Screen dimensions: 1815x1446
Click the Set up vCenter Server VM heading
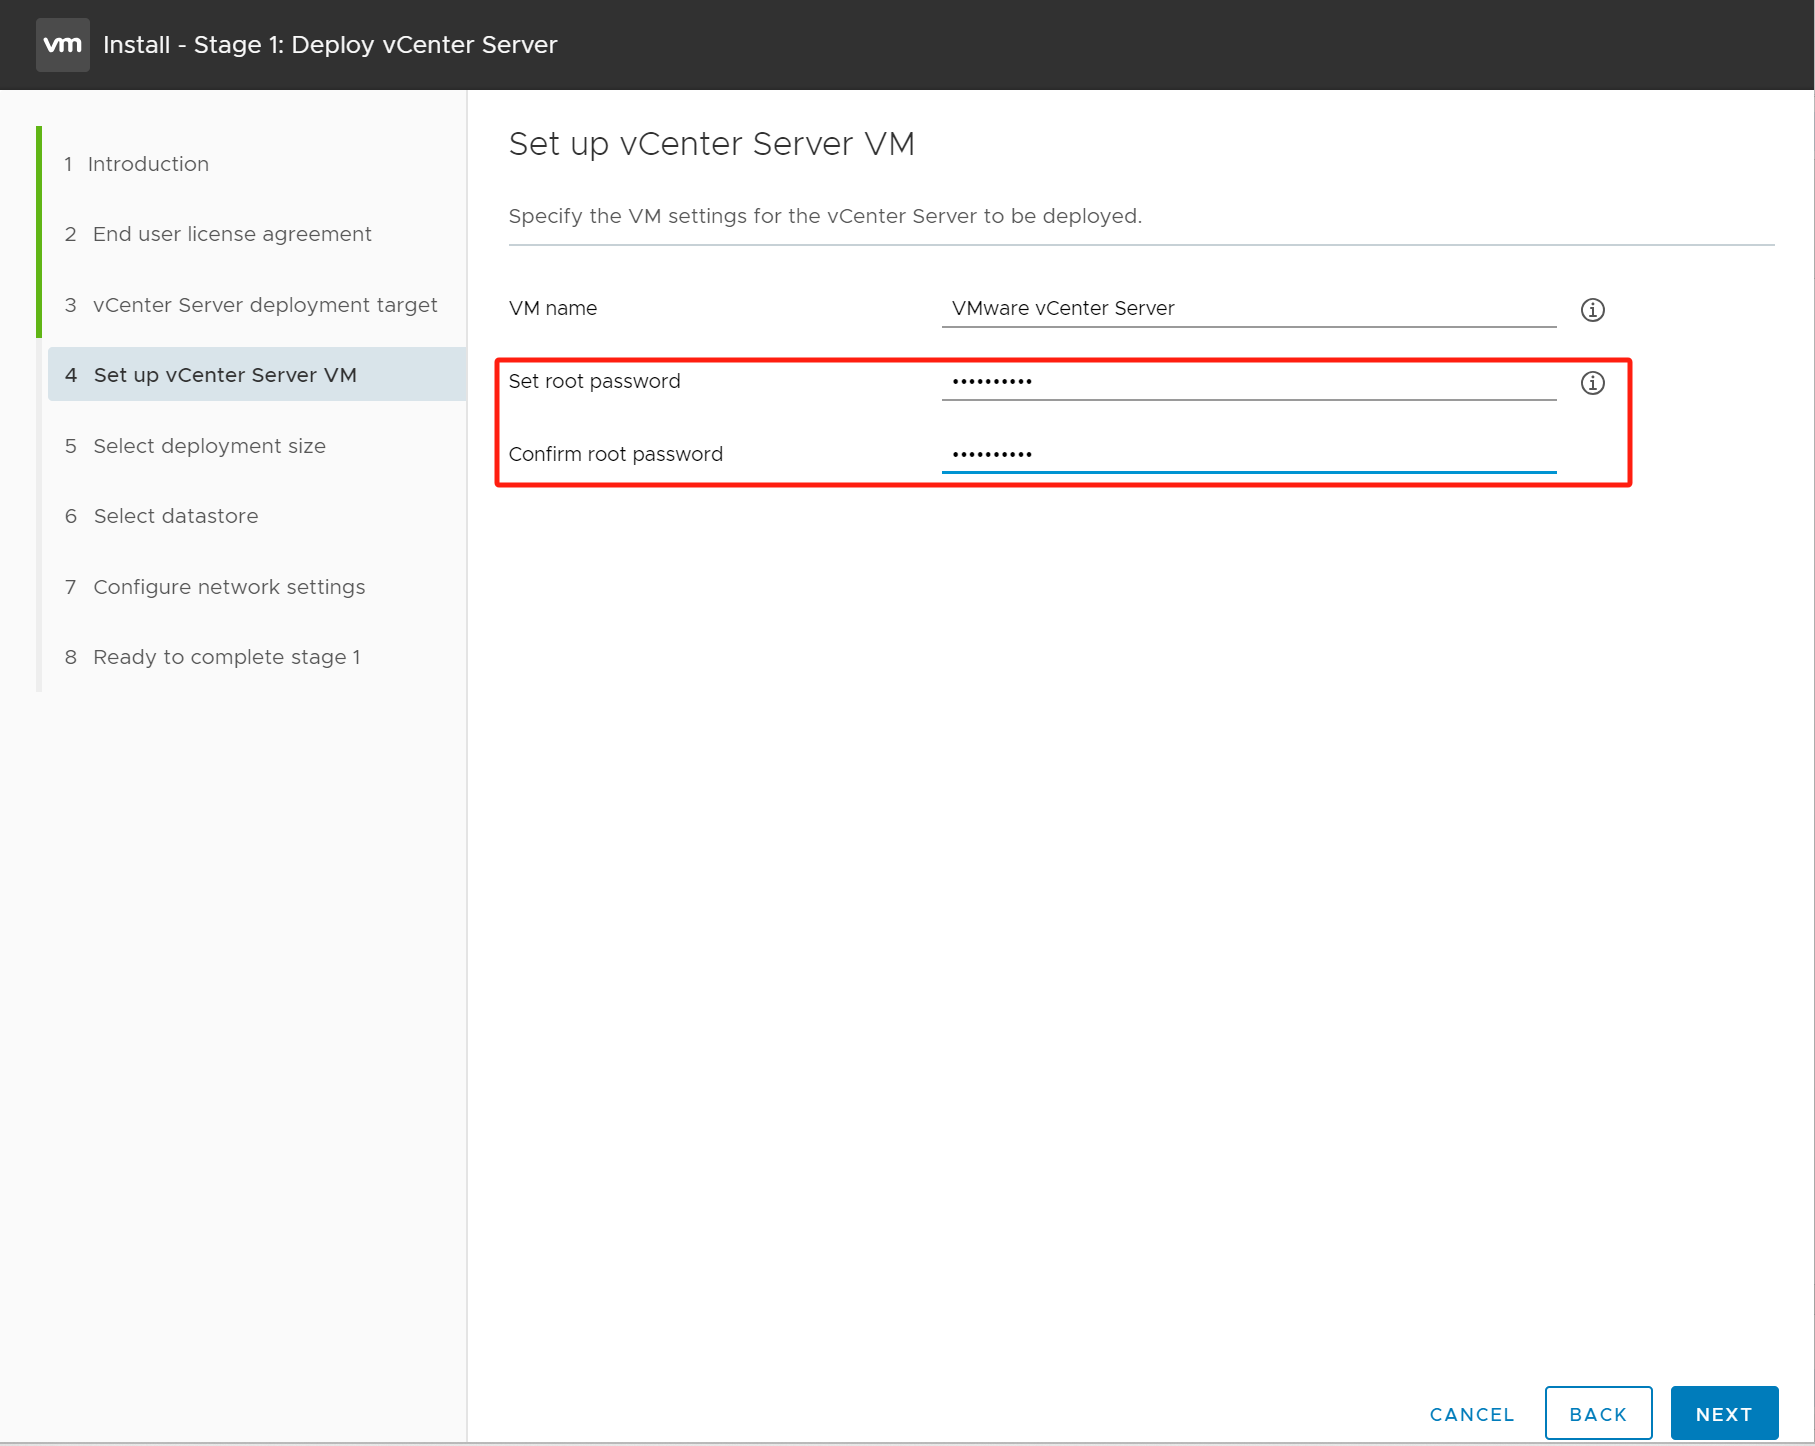(x=712, y=144)
